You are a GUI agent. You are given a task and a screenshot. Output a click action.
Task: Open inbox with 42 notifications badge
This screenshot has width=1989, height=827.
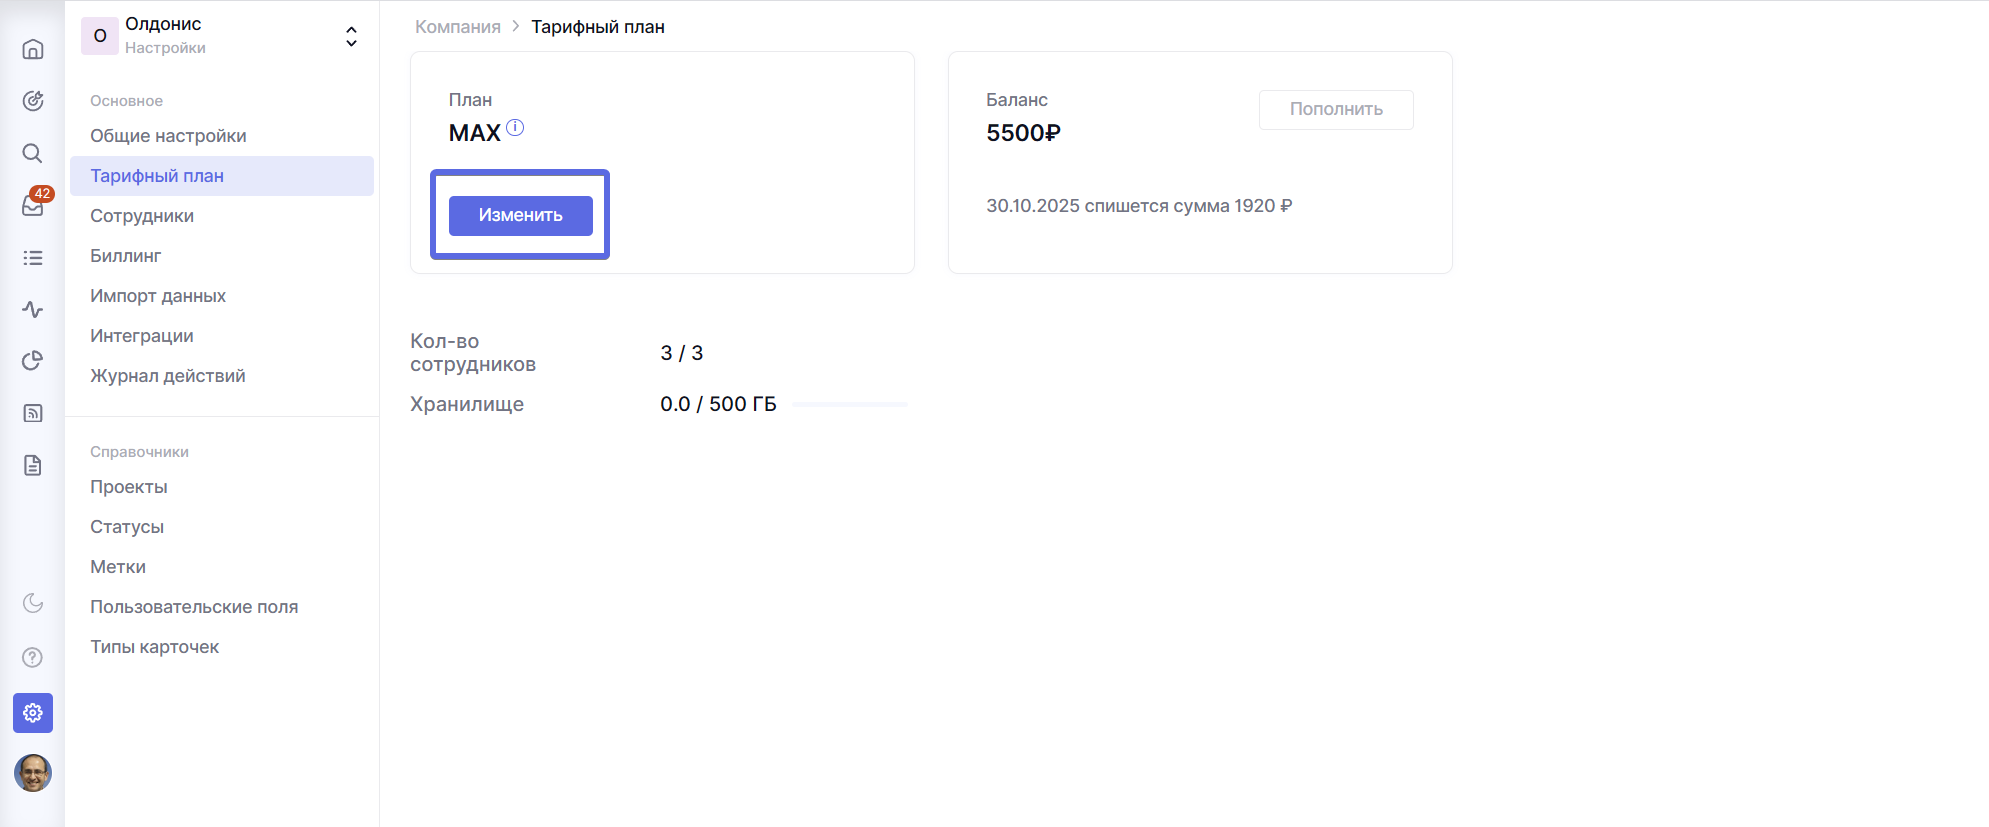click(33, 205)
